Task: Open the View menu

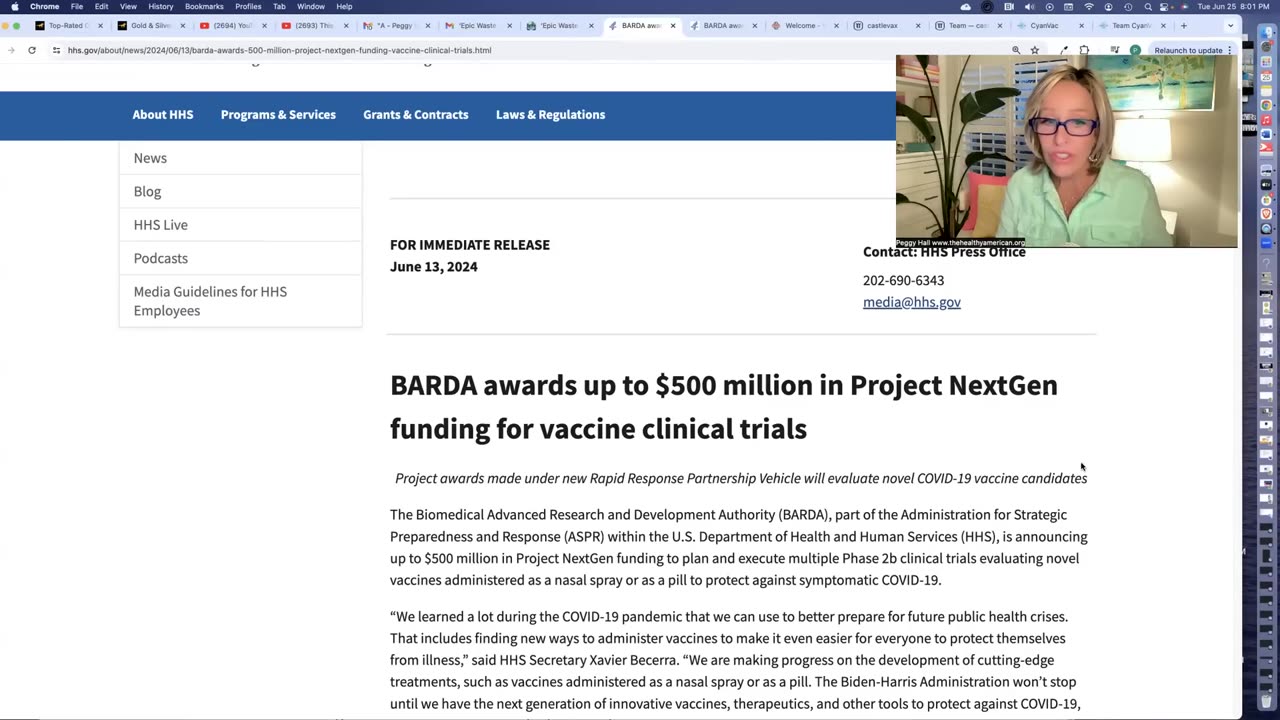Action: [x=128, y=6]
